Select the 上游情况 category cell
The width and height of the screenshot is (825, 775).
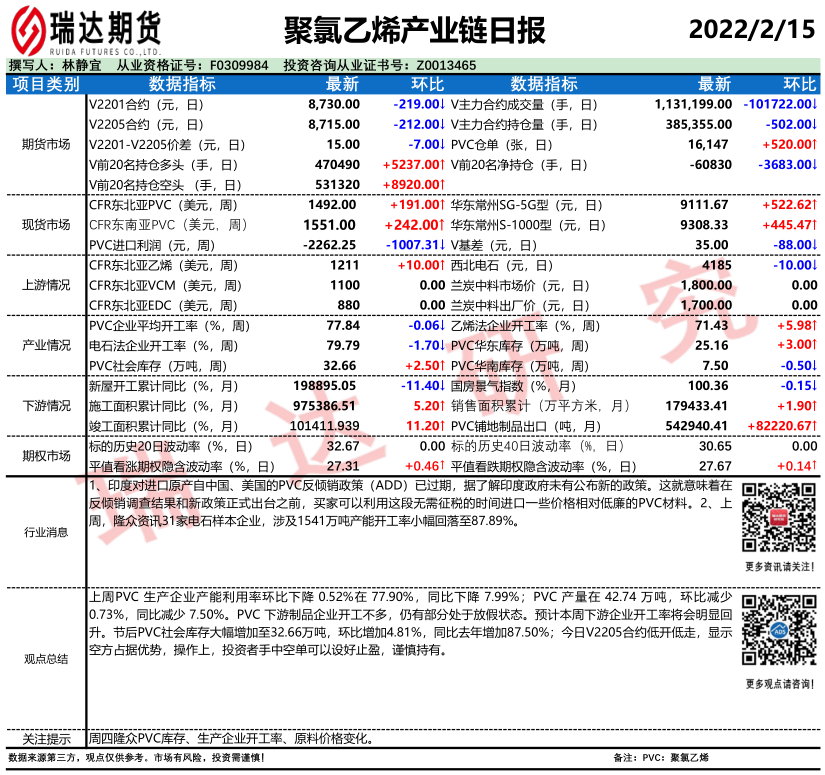coord(46,285)
